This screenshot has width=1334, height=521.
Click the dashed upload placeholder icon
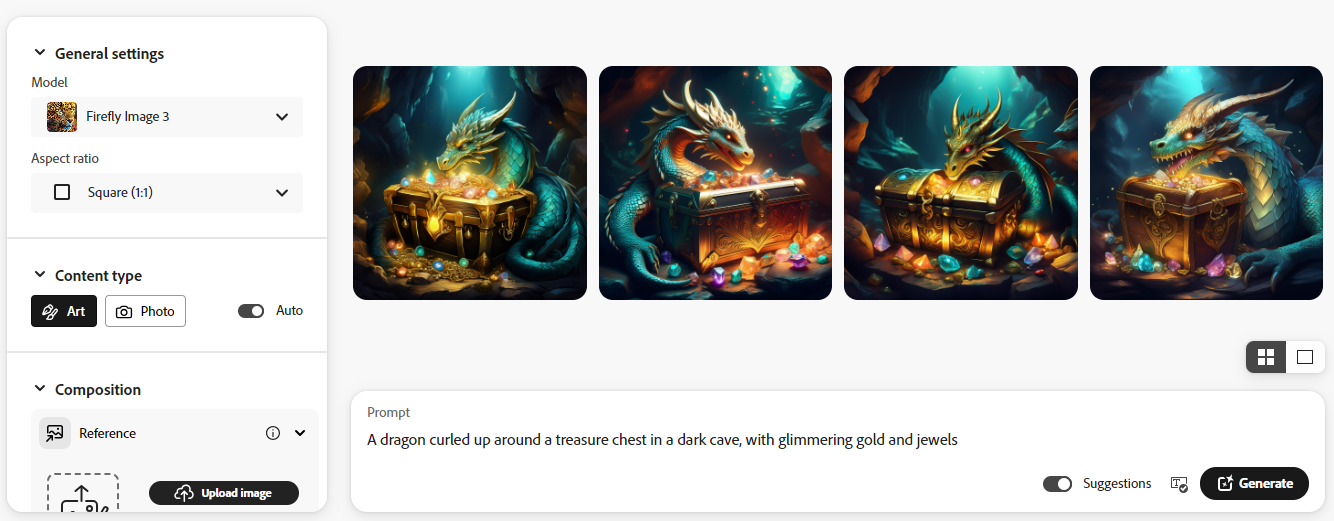83,494
